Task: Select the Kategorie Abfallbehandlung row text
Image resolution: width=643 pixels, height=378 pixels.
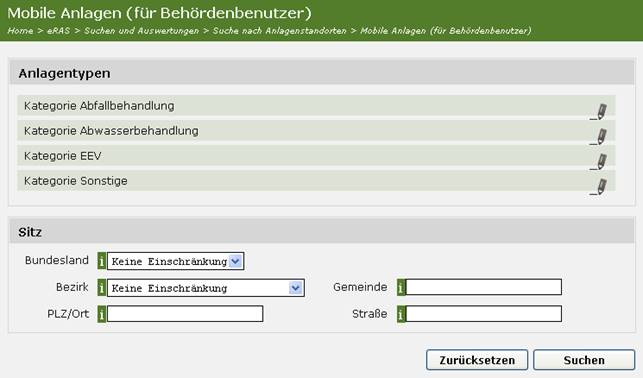Action: coord(99,106)
